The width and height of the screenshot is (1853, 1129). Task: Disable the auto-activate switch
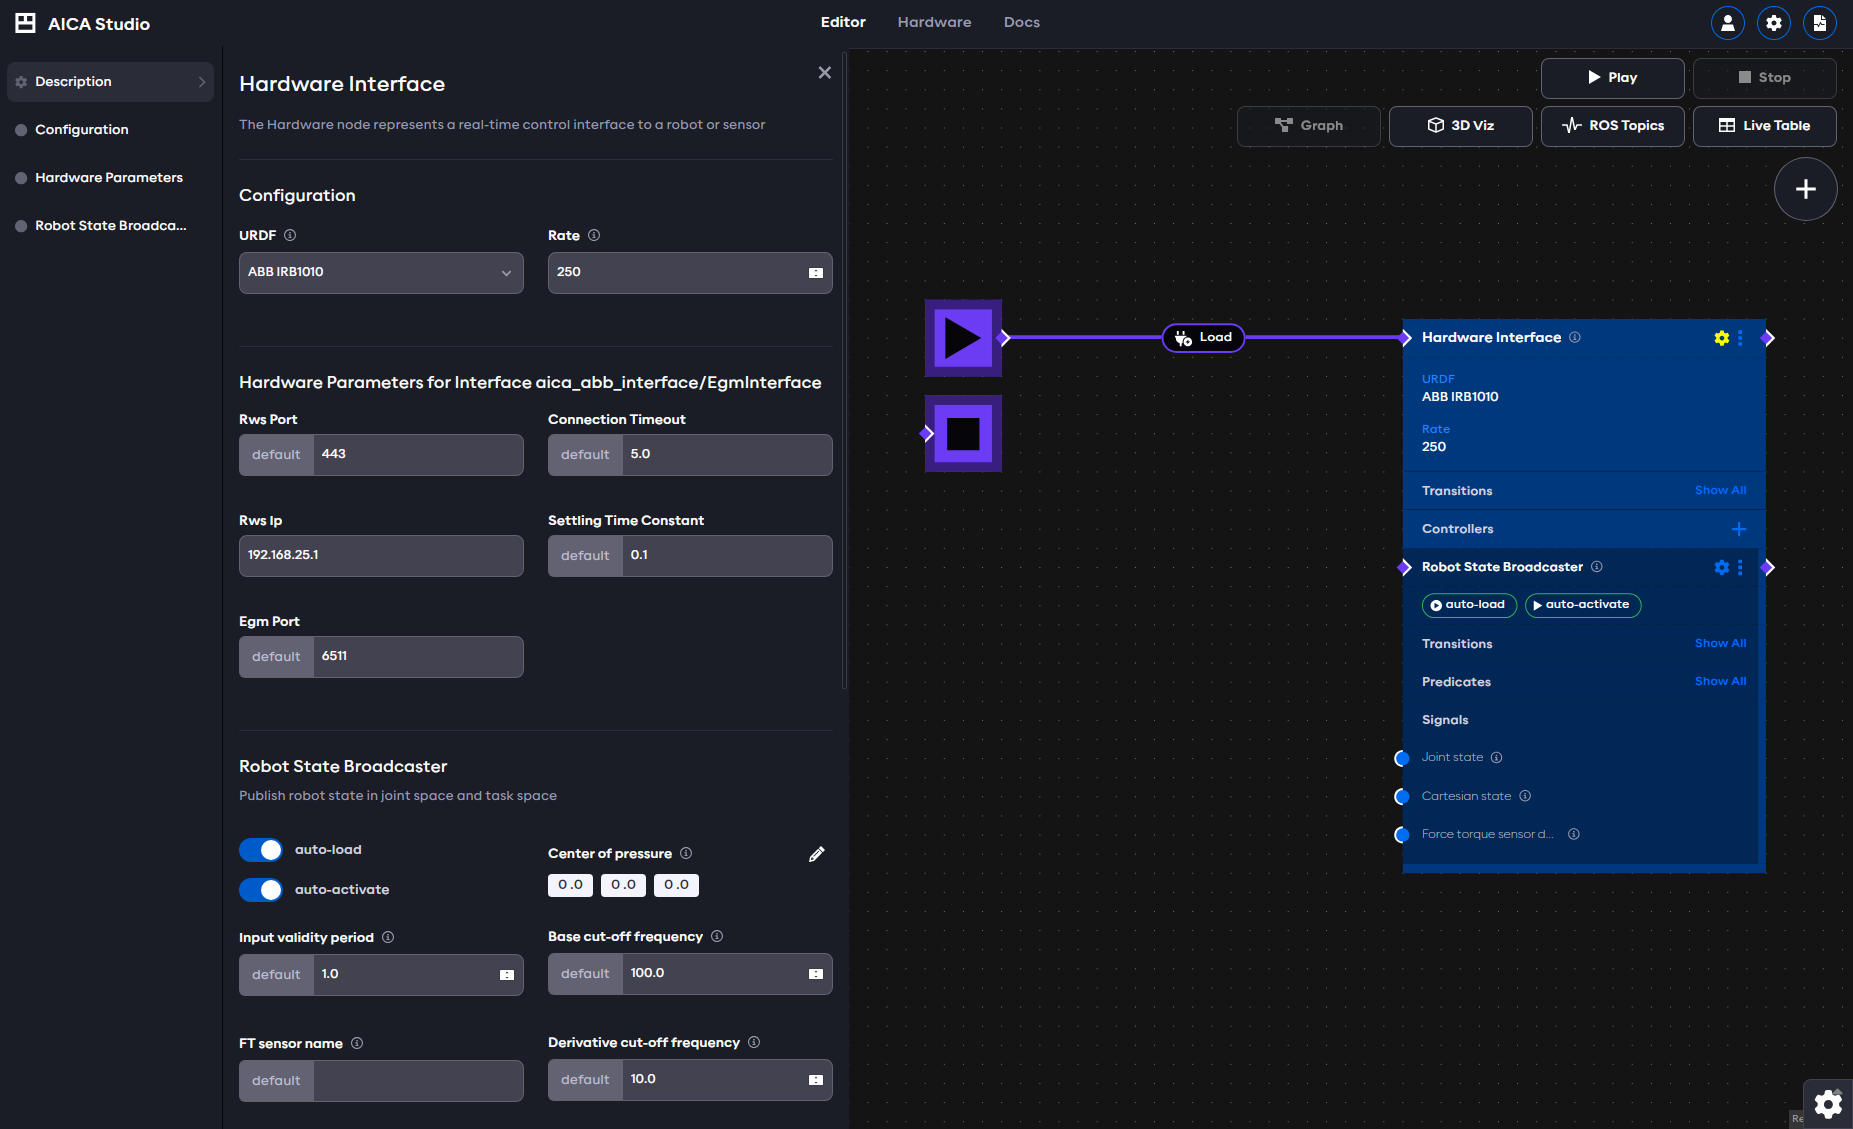(x=261, y=890)
